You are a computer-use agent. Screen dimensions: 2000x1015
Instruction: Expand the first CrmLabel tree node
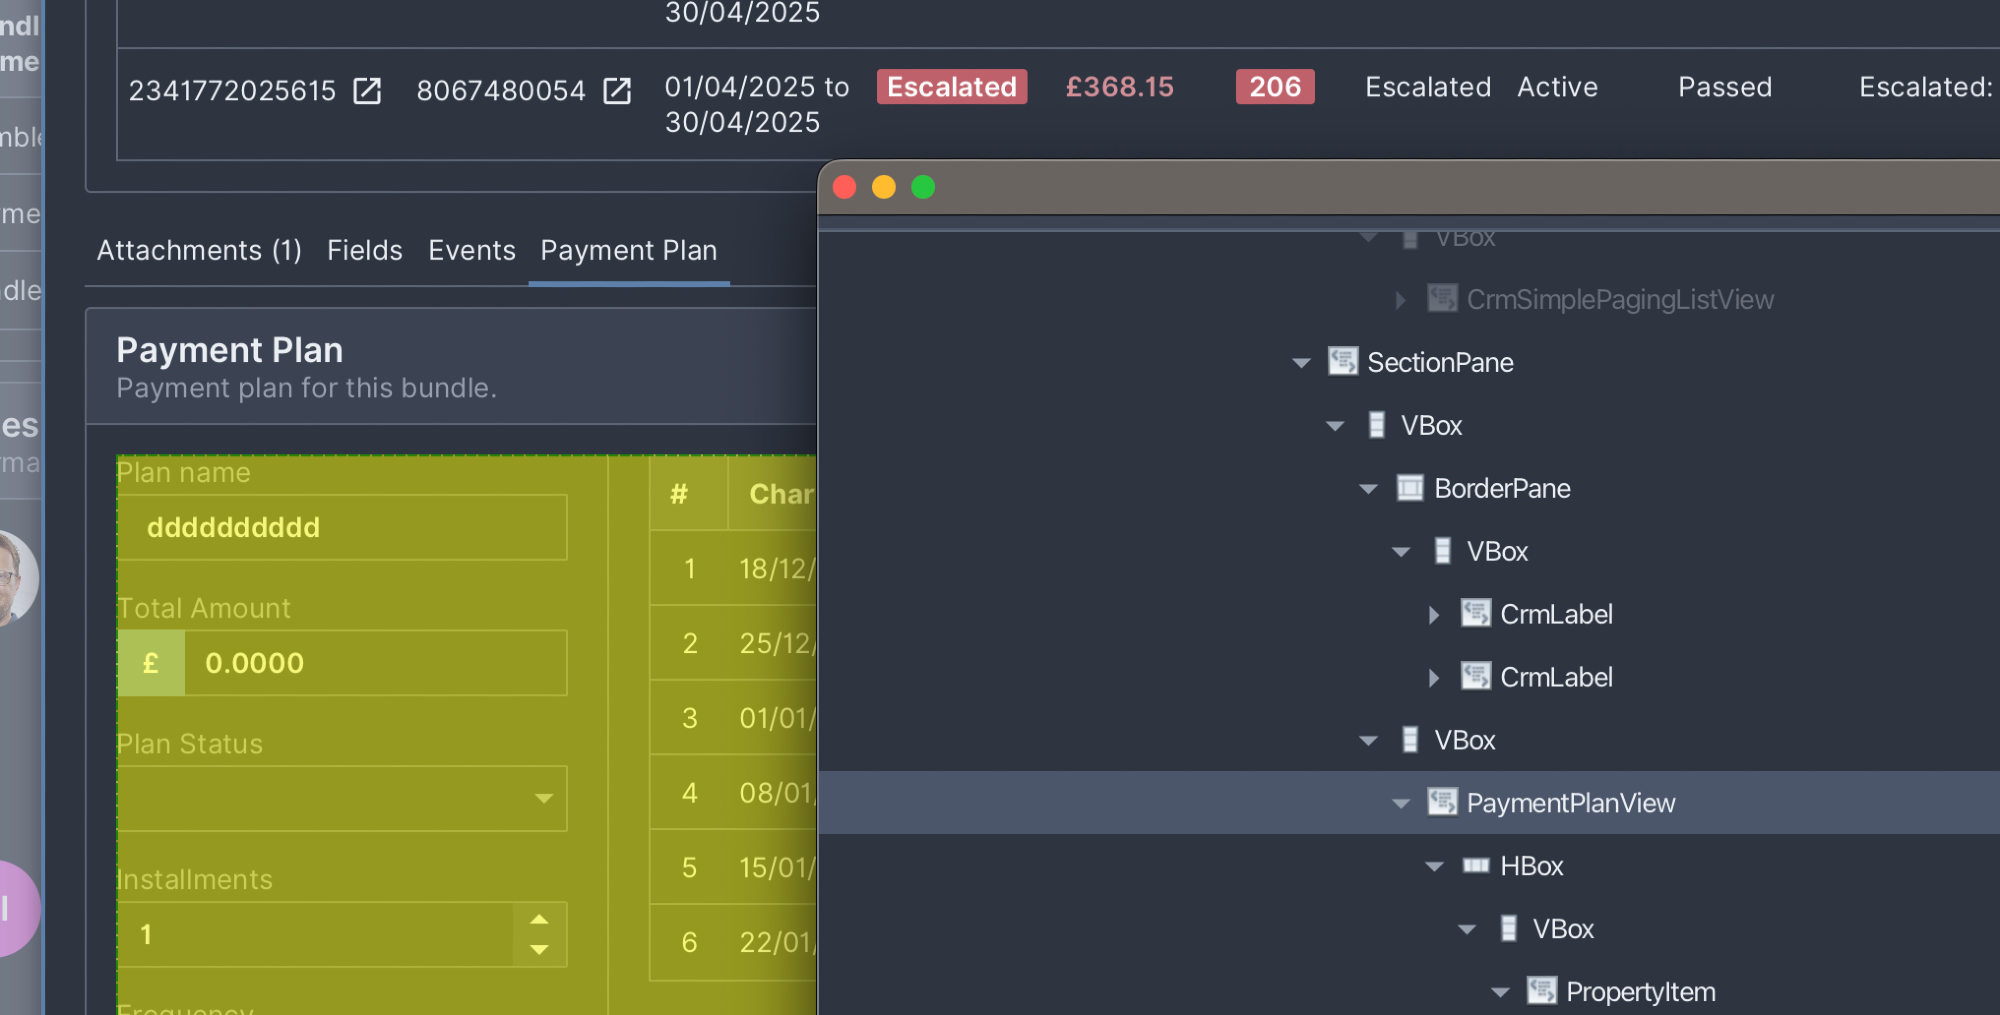1434,615
